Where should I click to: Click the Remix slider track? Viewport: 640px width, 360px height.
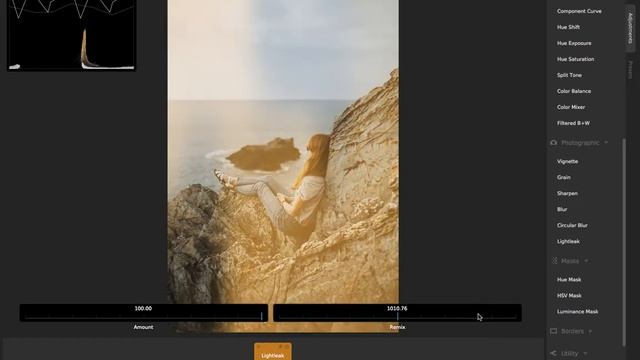tap(397, 316)
